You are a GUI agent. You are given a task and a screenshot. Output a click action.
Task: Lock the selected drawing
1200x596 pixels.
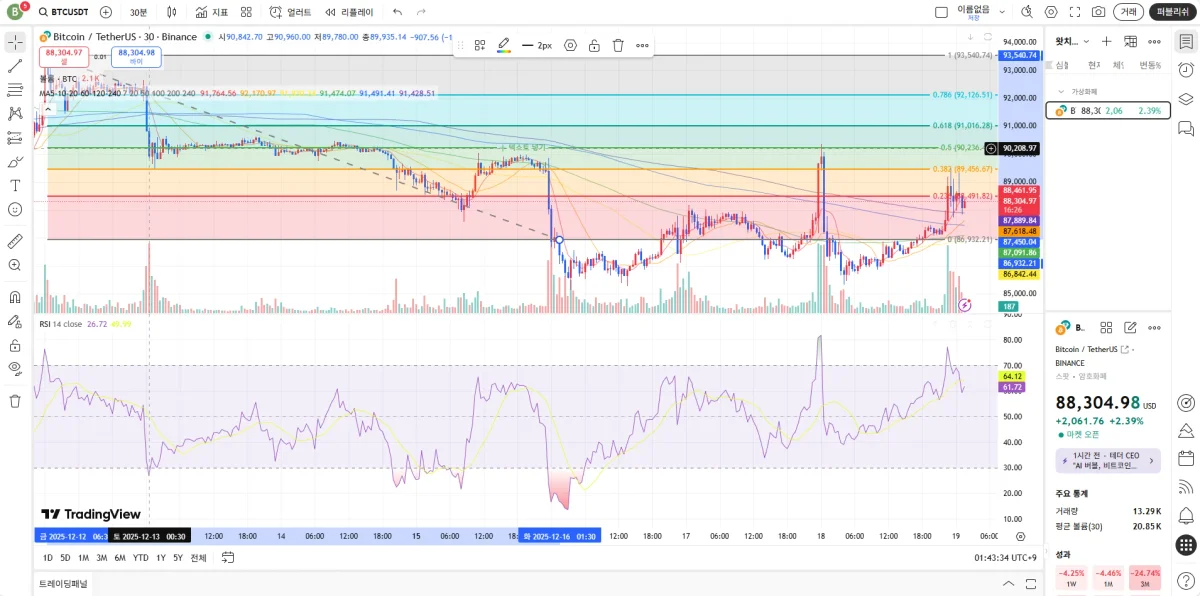point(594,45)
